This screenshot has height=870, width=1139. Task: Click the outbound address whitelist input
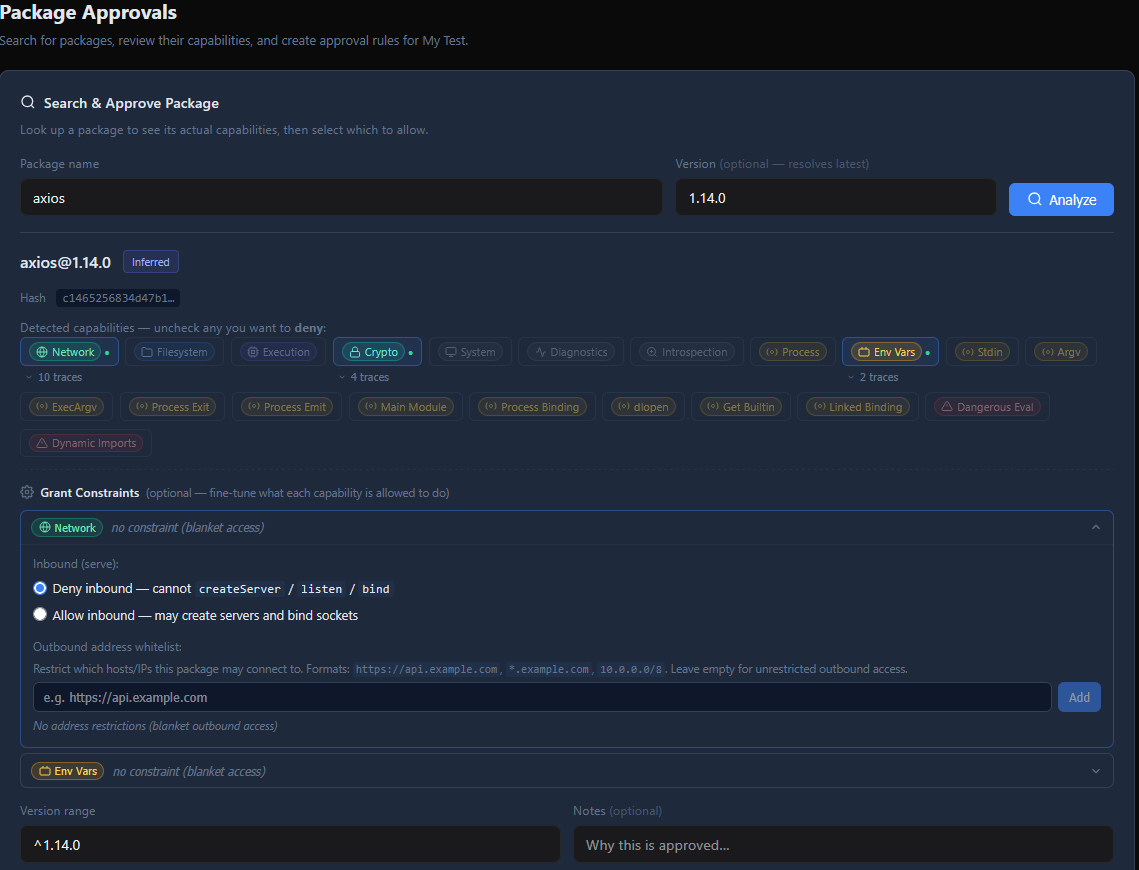(x=542, y=697)
